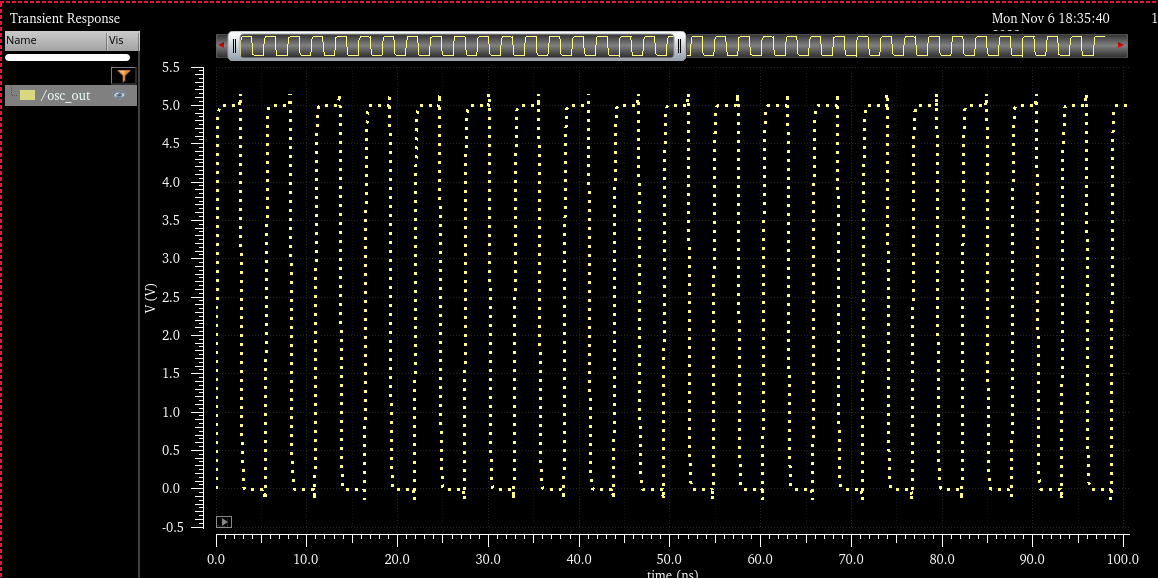The width and height of the screenshot is (1158, 578).
Task: Click the Transient Response window title
Action: tap(65, 18)
